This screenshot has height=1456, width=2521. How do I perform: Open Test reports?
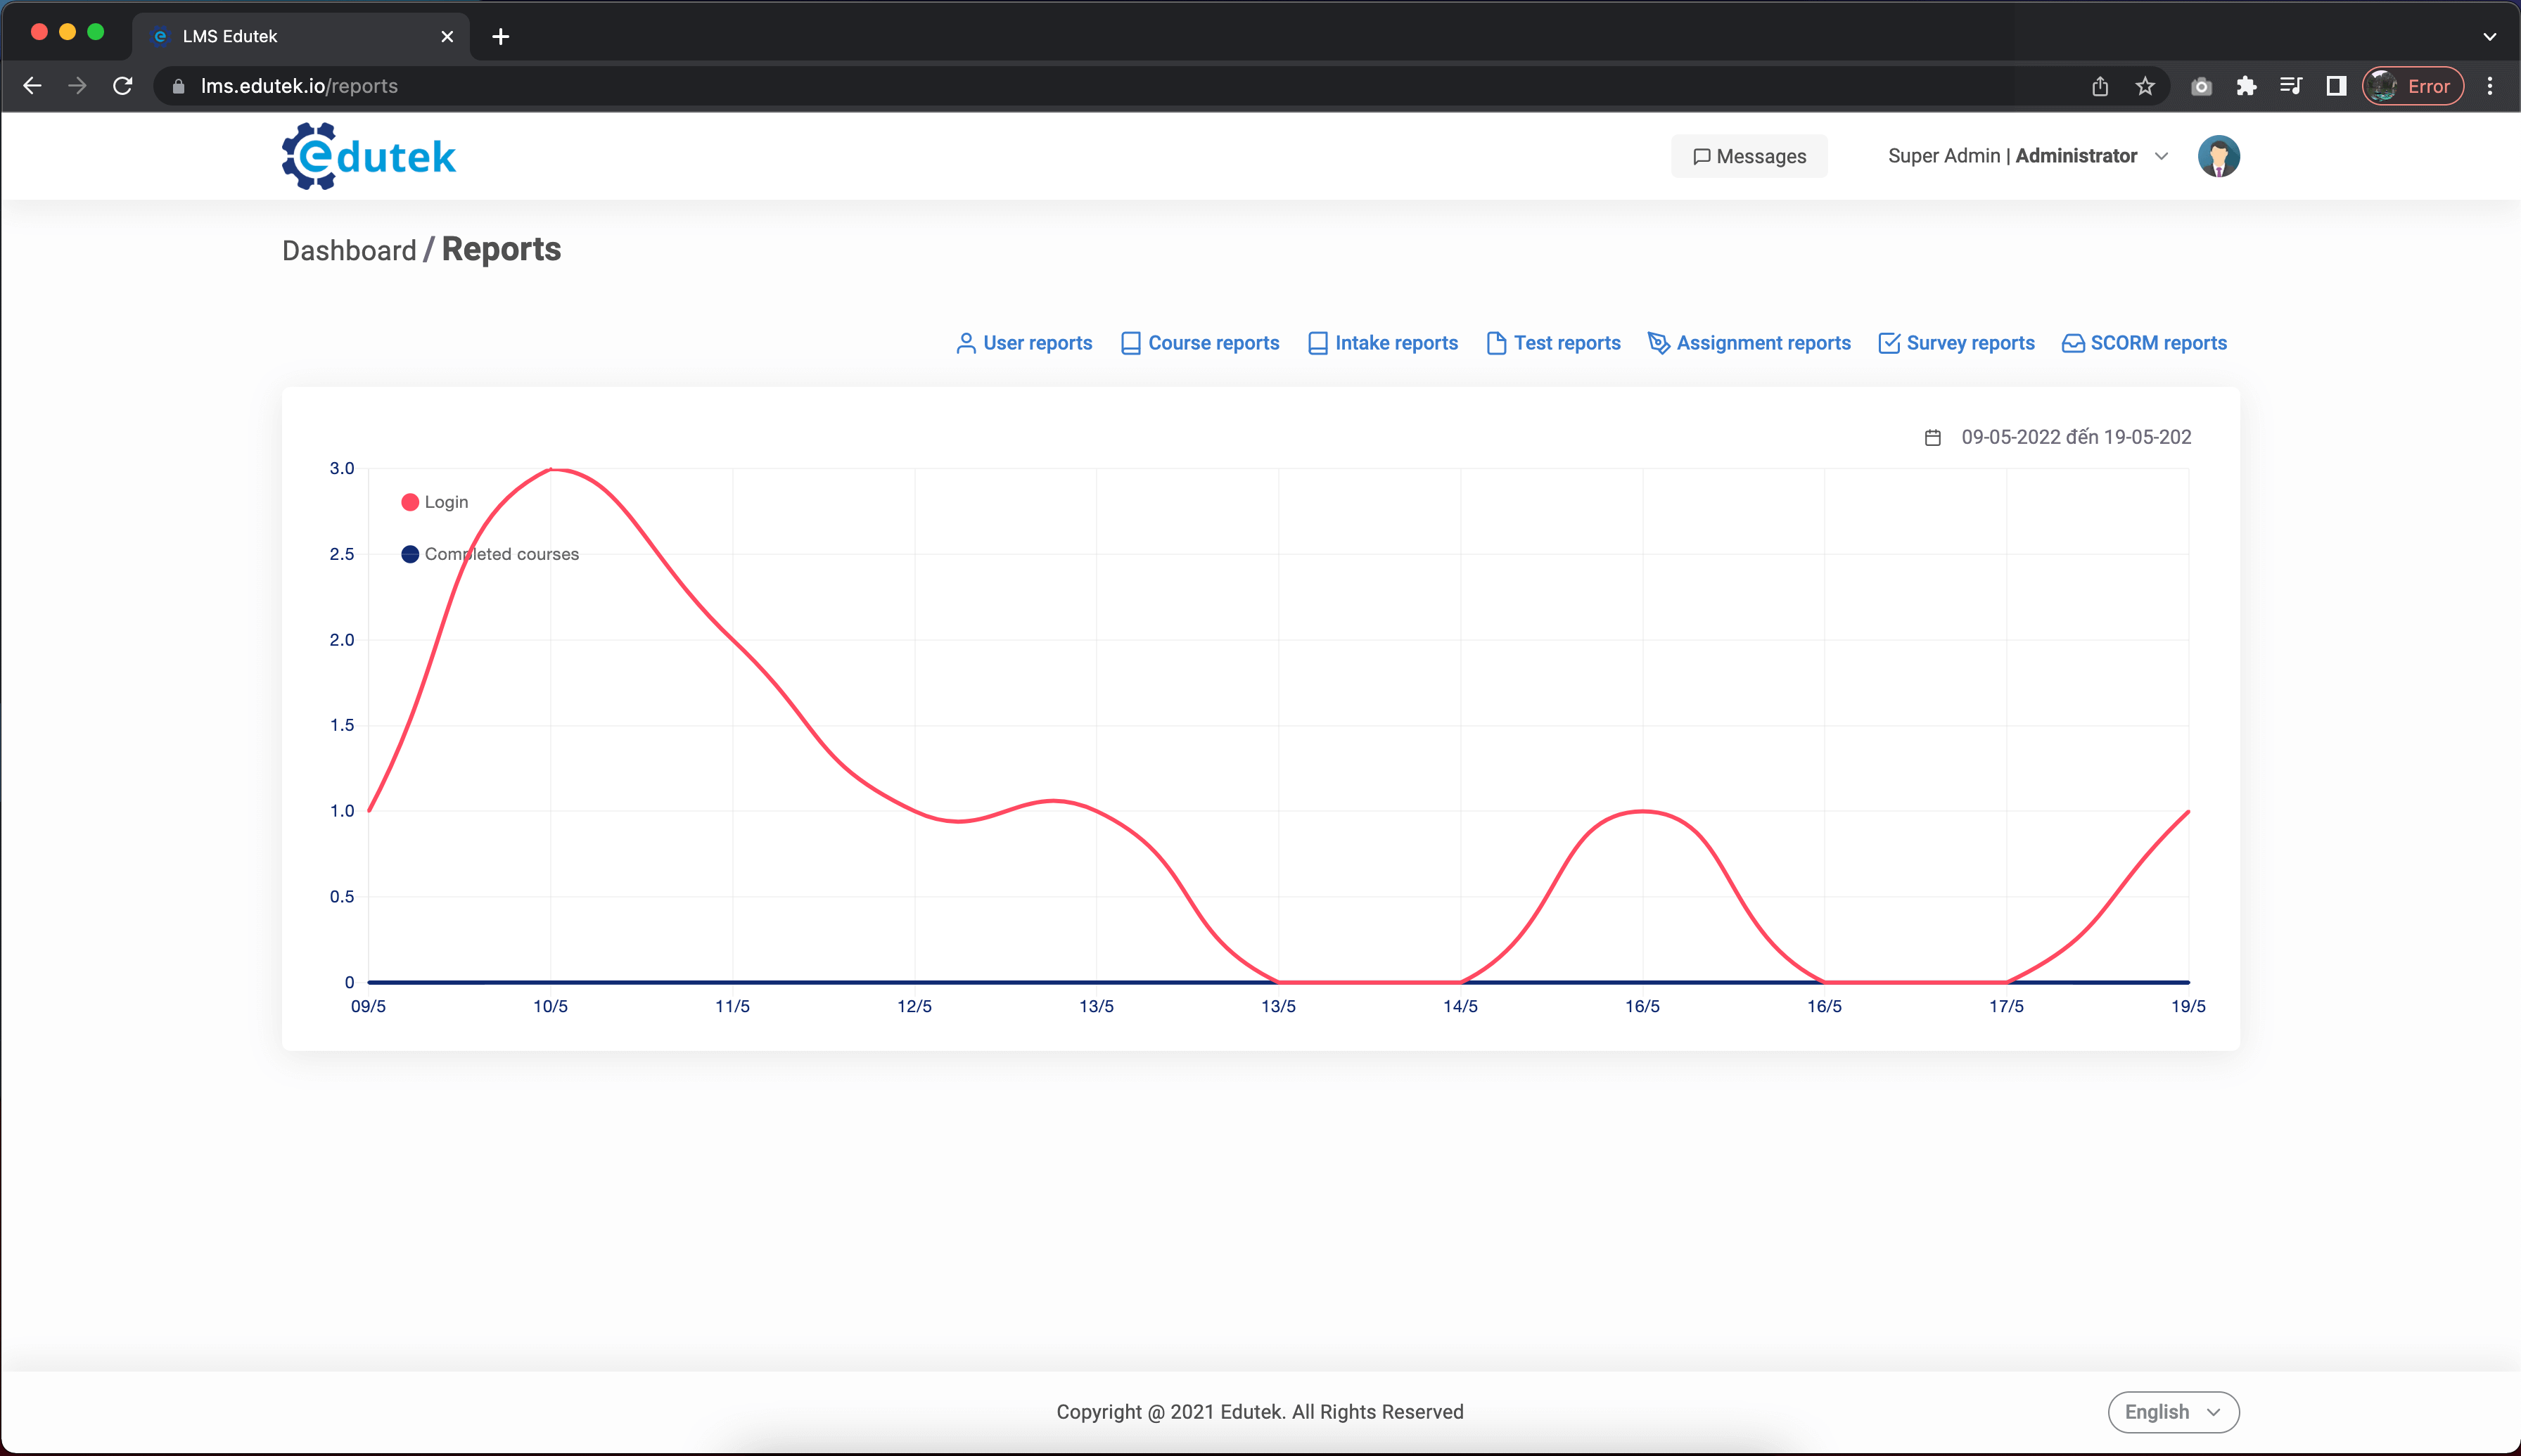click(x=1553, y=343)
